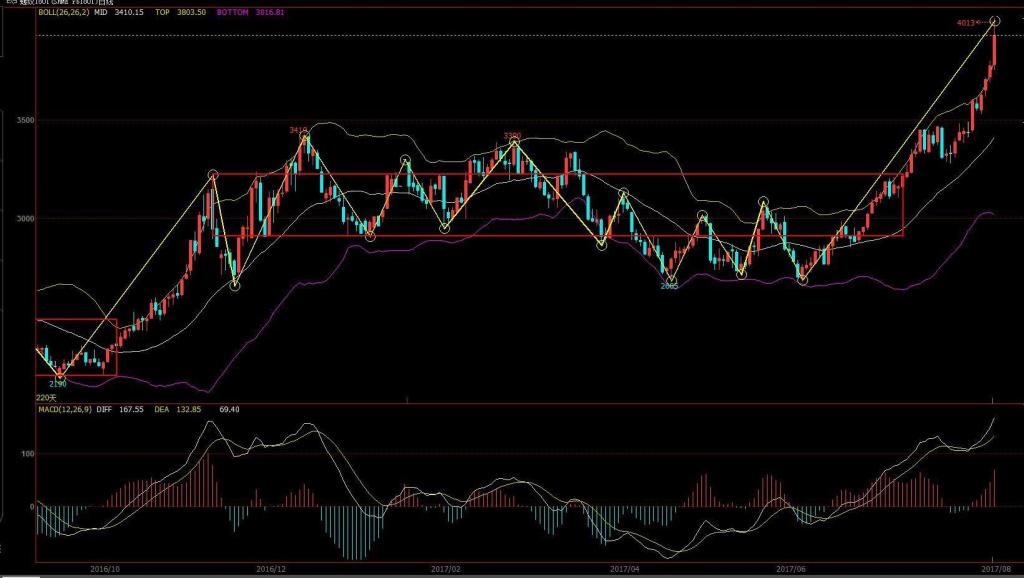Click the 100 level on MACD axis
The width and height of the screenshot is (1024, 578).
pyautogui.click(x=27, y=454)
